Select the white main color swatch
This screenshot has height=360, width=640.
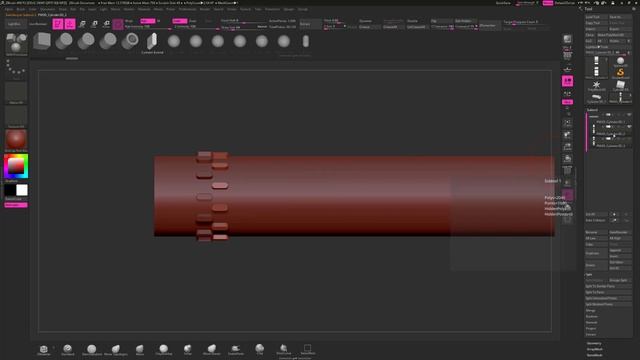click(x=22, y=190)
